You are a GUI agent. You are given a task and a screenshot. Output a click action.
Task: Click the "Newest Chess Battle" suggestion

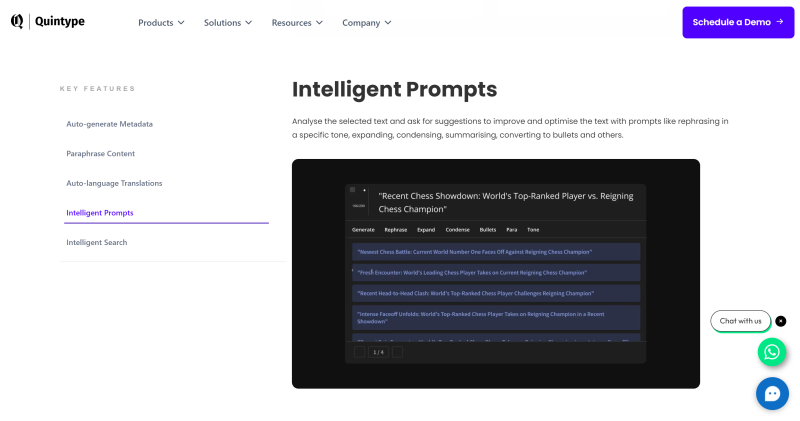click(474, 252)
